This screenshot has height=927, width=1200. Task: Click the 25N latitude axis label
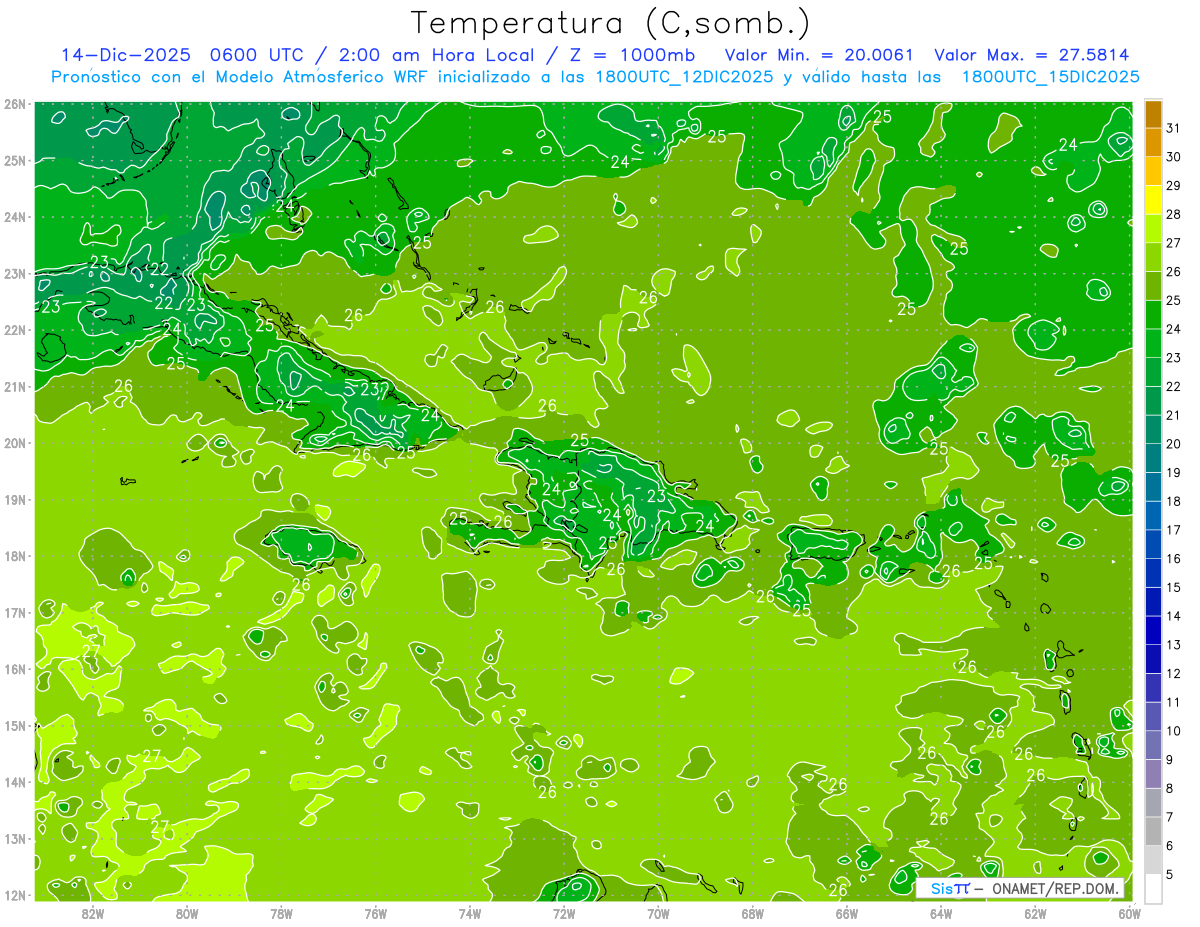coord(14,160)
